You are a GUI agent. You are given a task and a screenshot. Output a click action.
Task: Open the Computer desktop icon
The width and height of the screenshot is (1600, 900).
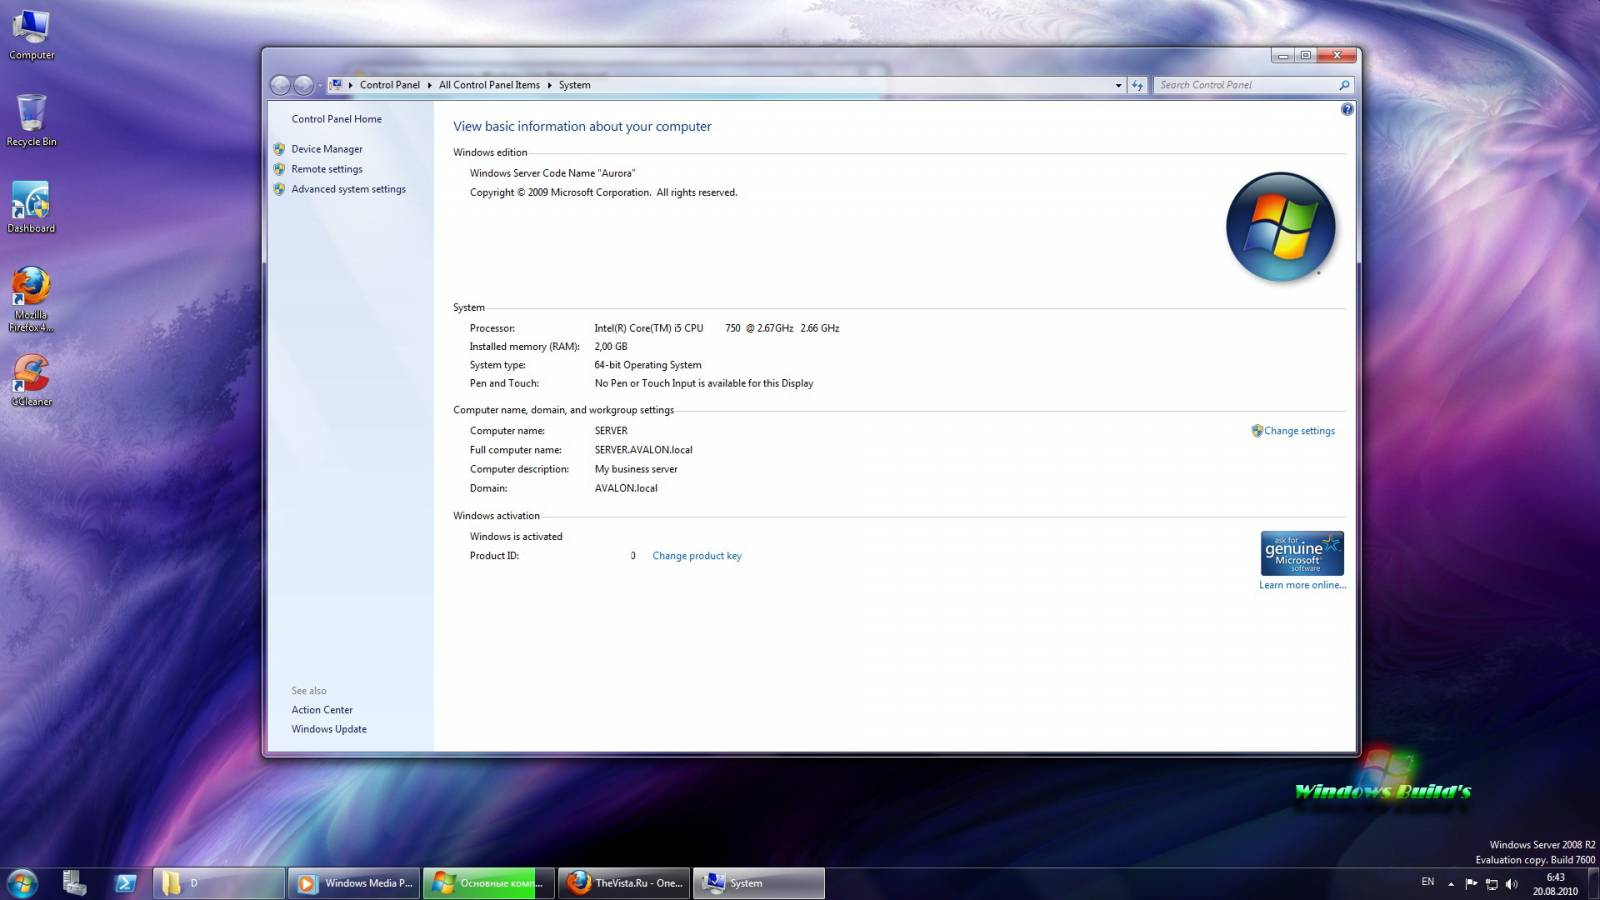pos(31,34)
